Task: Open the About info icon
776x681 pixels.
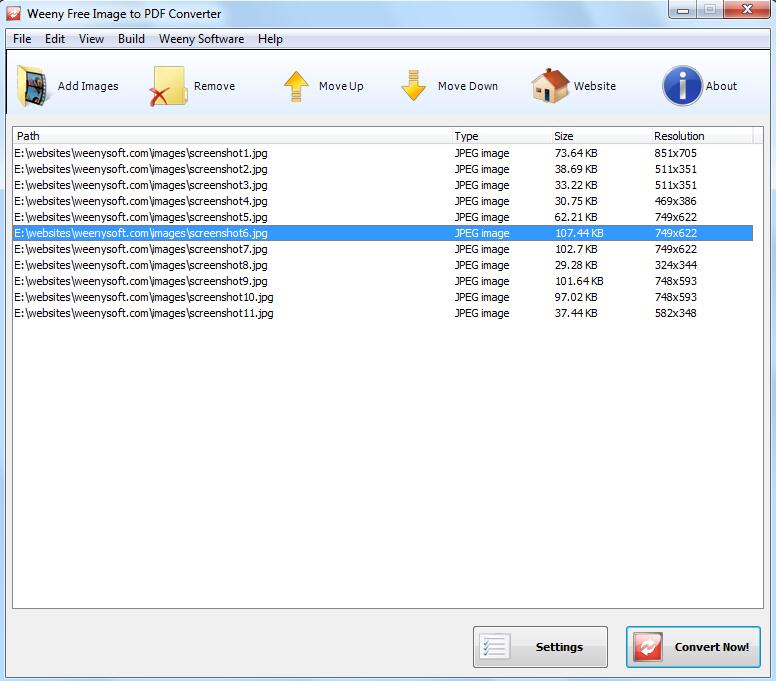Action: (x=682, y=86)
